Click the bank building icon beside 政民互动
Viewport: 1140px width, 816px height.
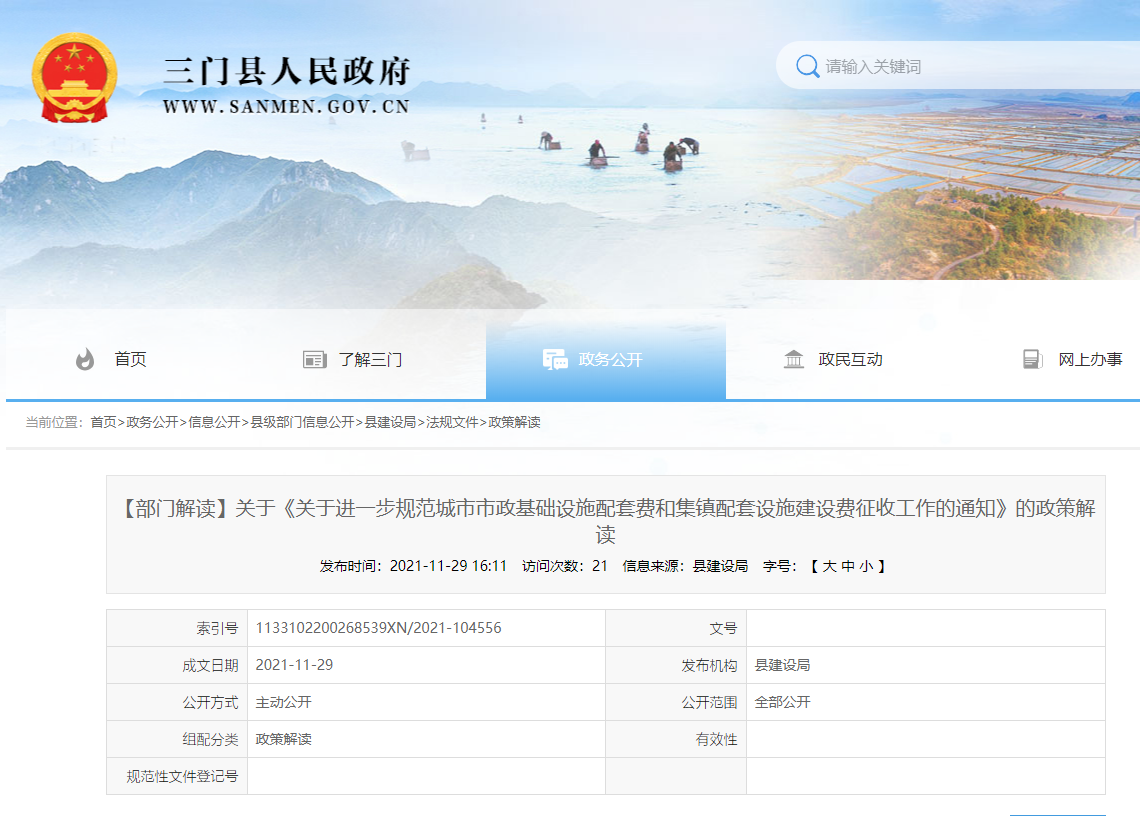pos(791,360)
